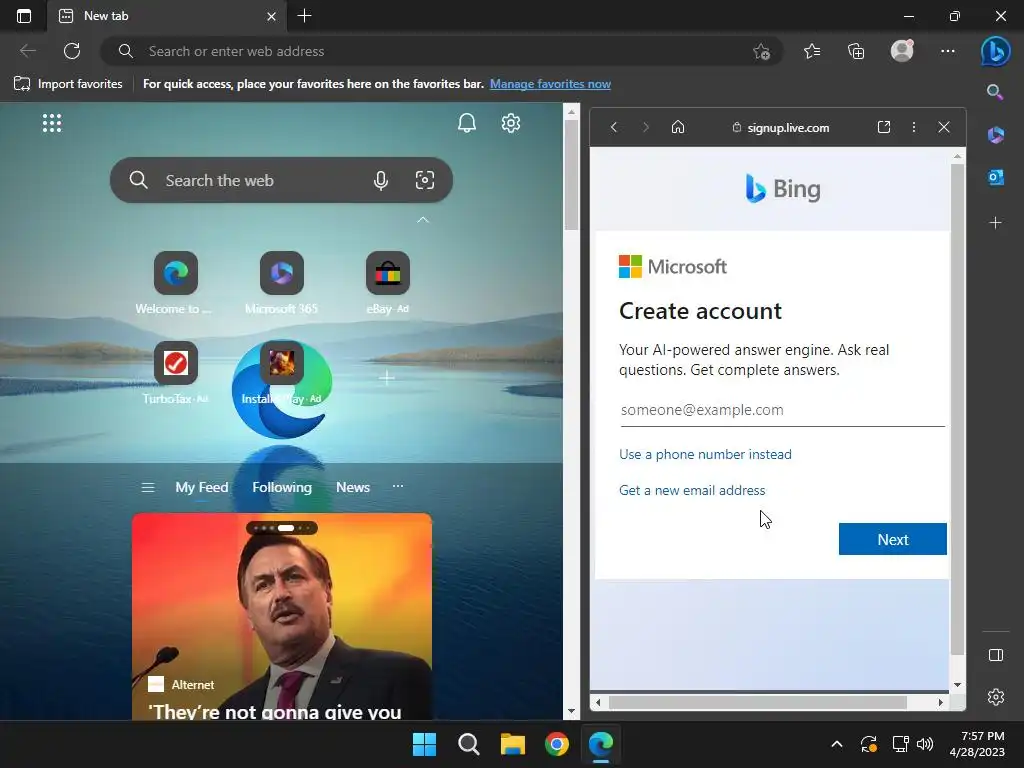Open File Explorer from the taskbar

(513, 744)
